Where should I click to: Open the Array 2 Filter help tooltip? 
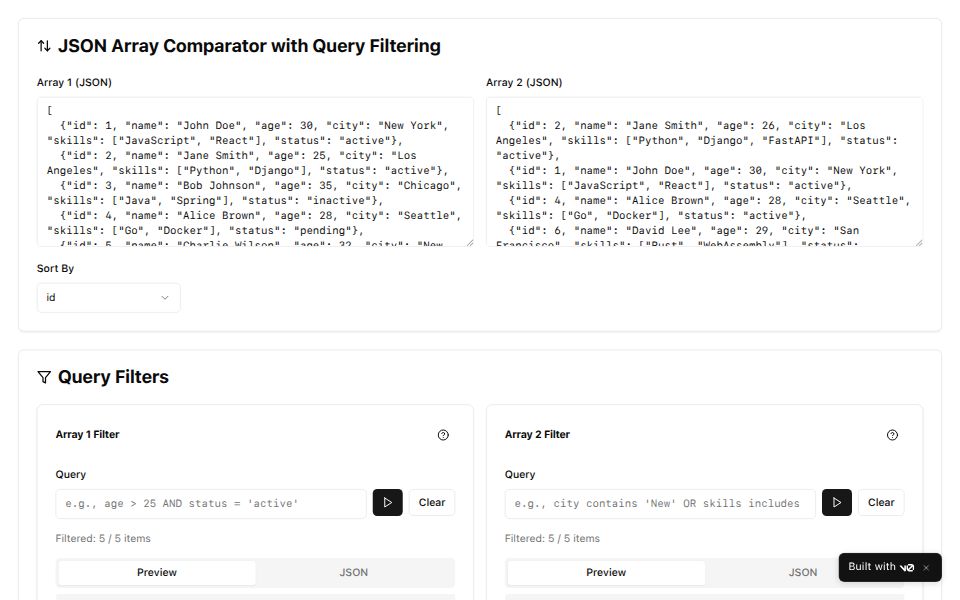click(893, 434)
